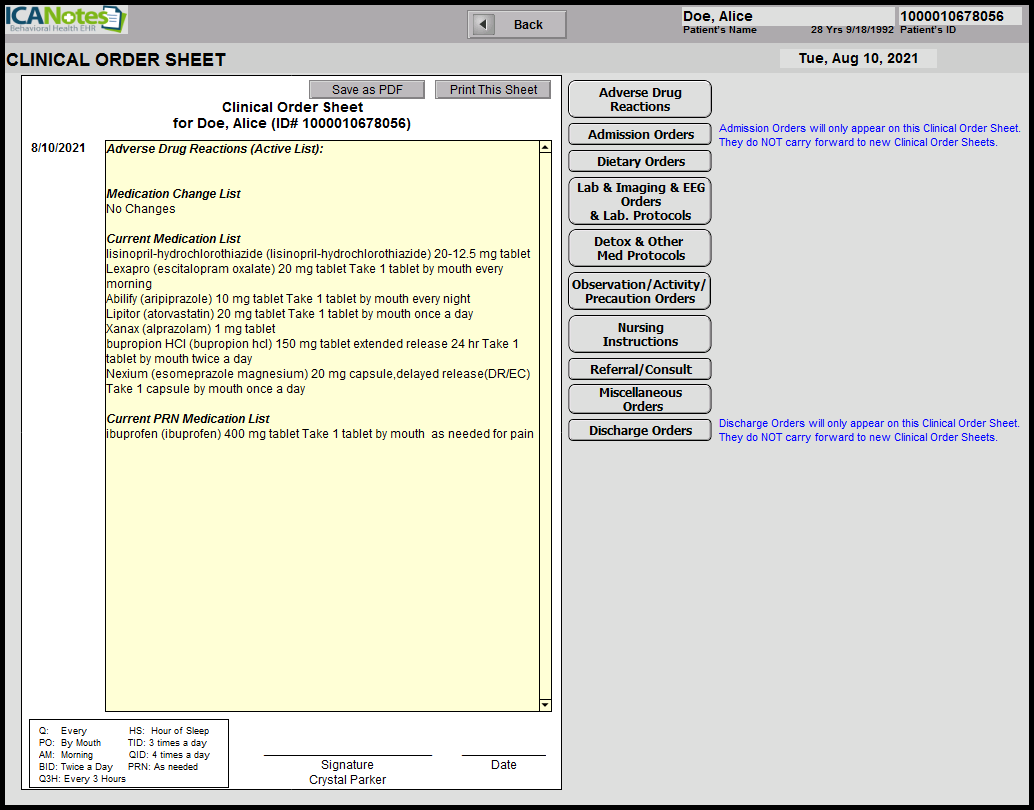Click the patient name field Doe, Alice
Screen dimensions: 1034x810
(787, 16)
